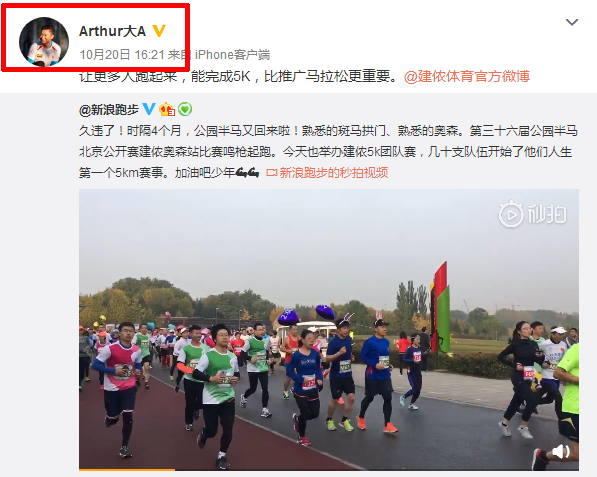Open the 新浪跑步的秒拍视频 link

(334, 173)
